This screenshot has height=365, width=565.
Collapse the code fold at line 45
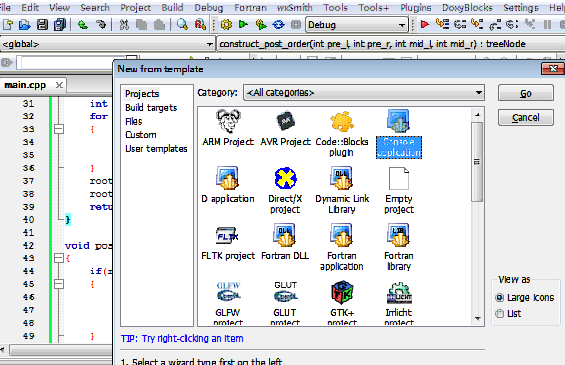(x=59, y=284)
